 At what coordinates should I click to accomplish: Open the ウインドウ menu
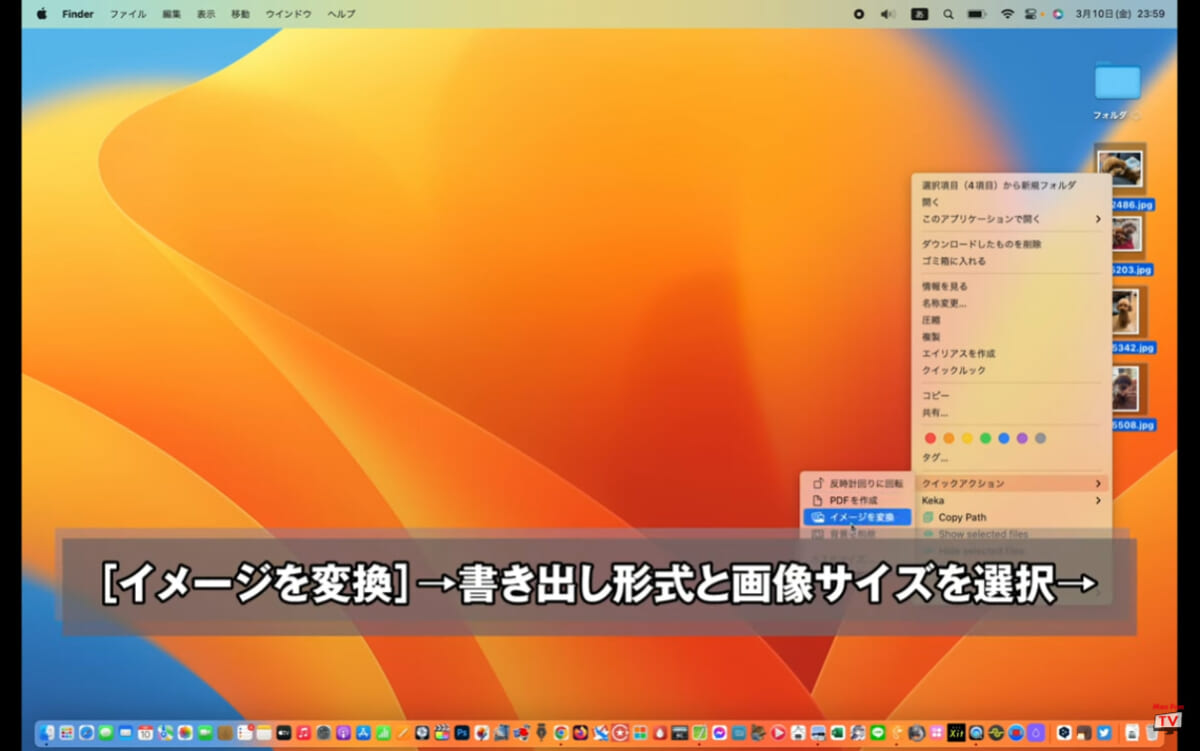(288, 14)
